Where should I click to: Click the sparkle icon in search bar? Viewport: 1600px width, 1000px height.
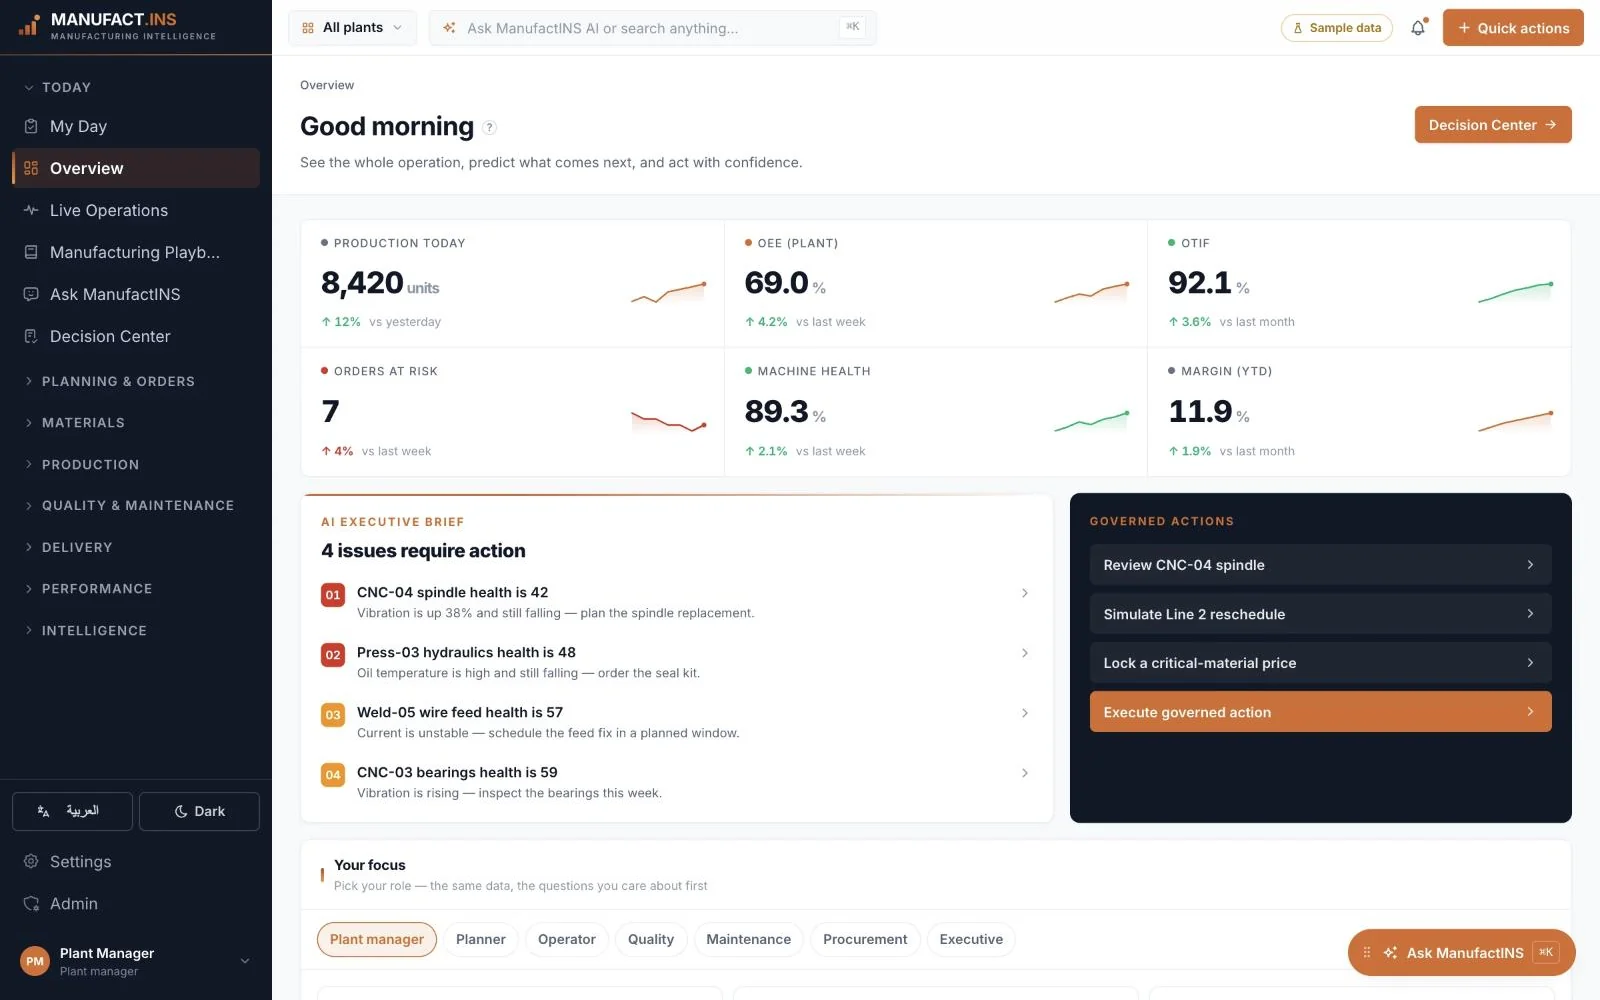[449, 28]
